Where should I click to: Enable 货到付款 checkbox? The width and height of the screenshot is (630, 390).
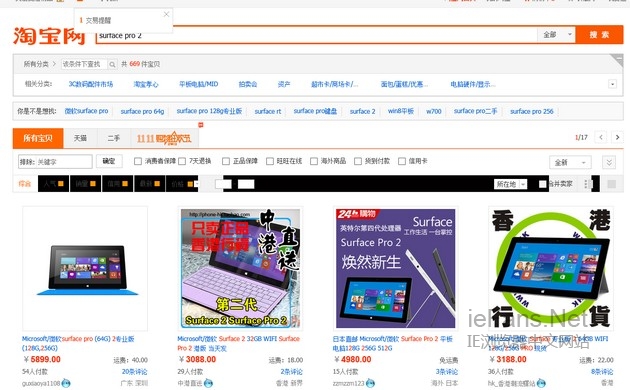358,161
